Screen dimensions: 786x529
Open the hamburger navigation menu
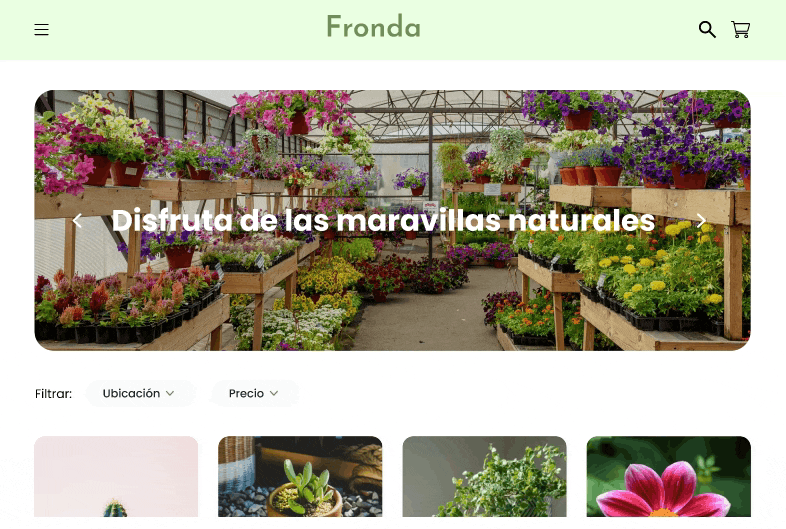point(42,30)
